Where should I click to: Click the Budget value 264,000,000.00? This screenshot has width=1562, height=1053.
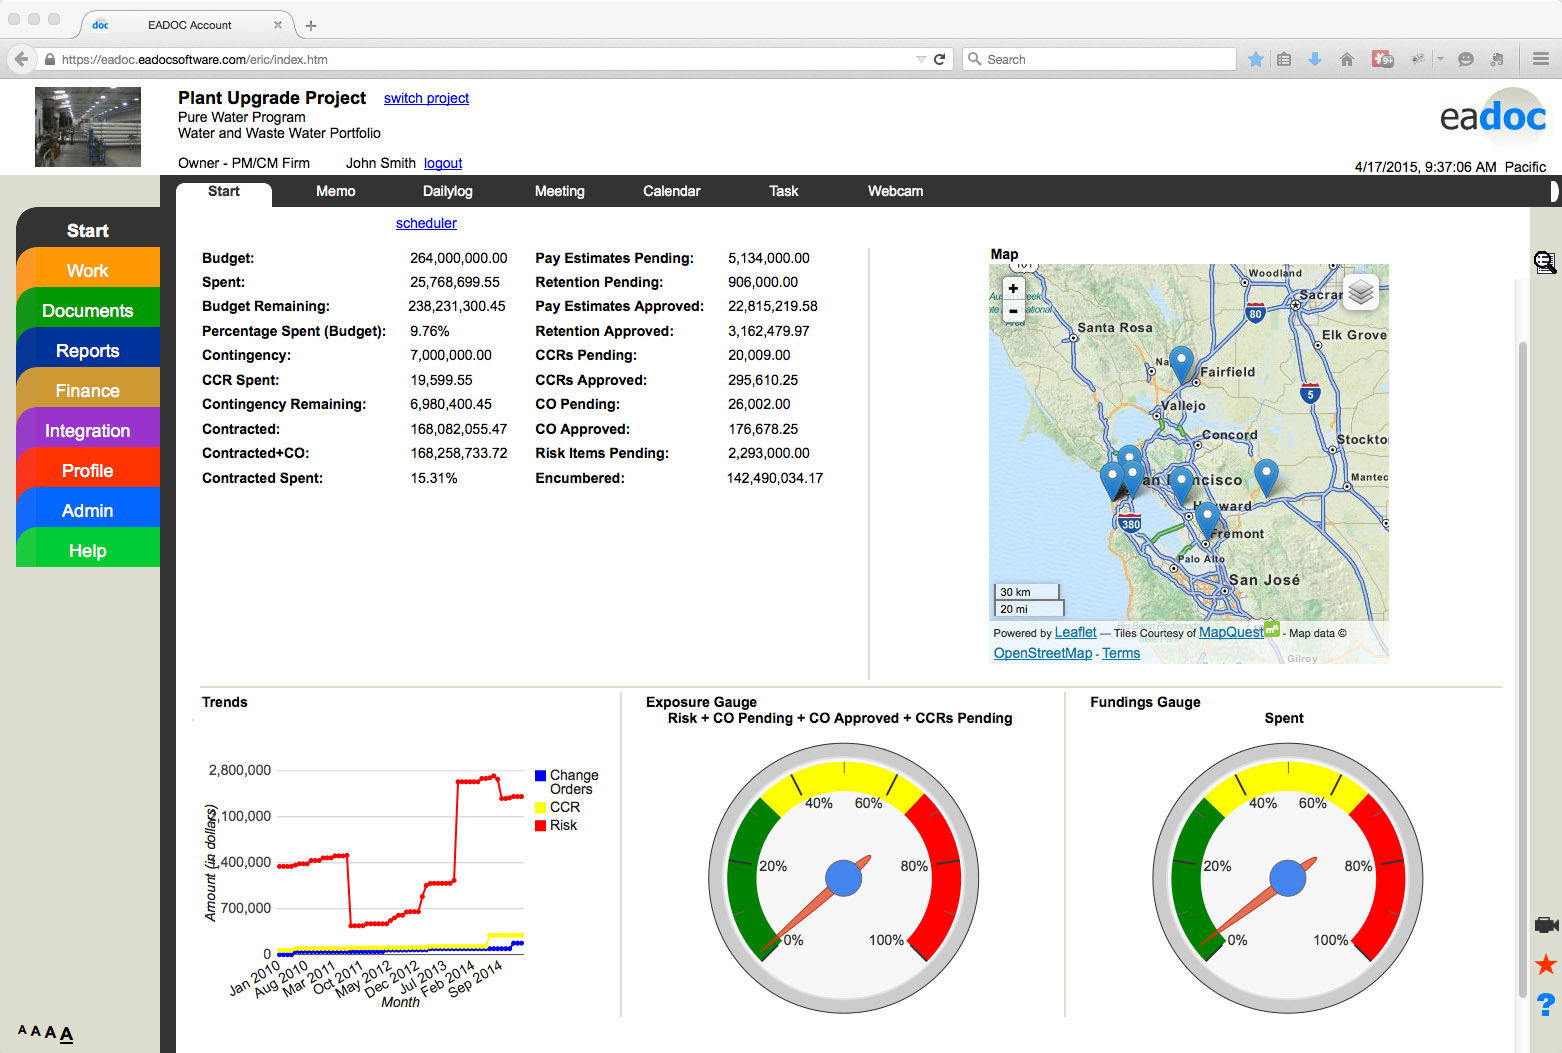(458, 258)
